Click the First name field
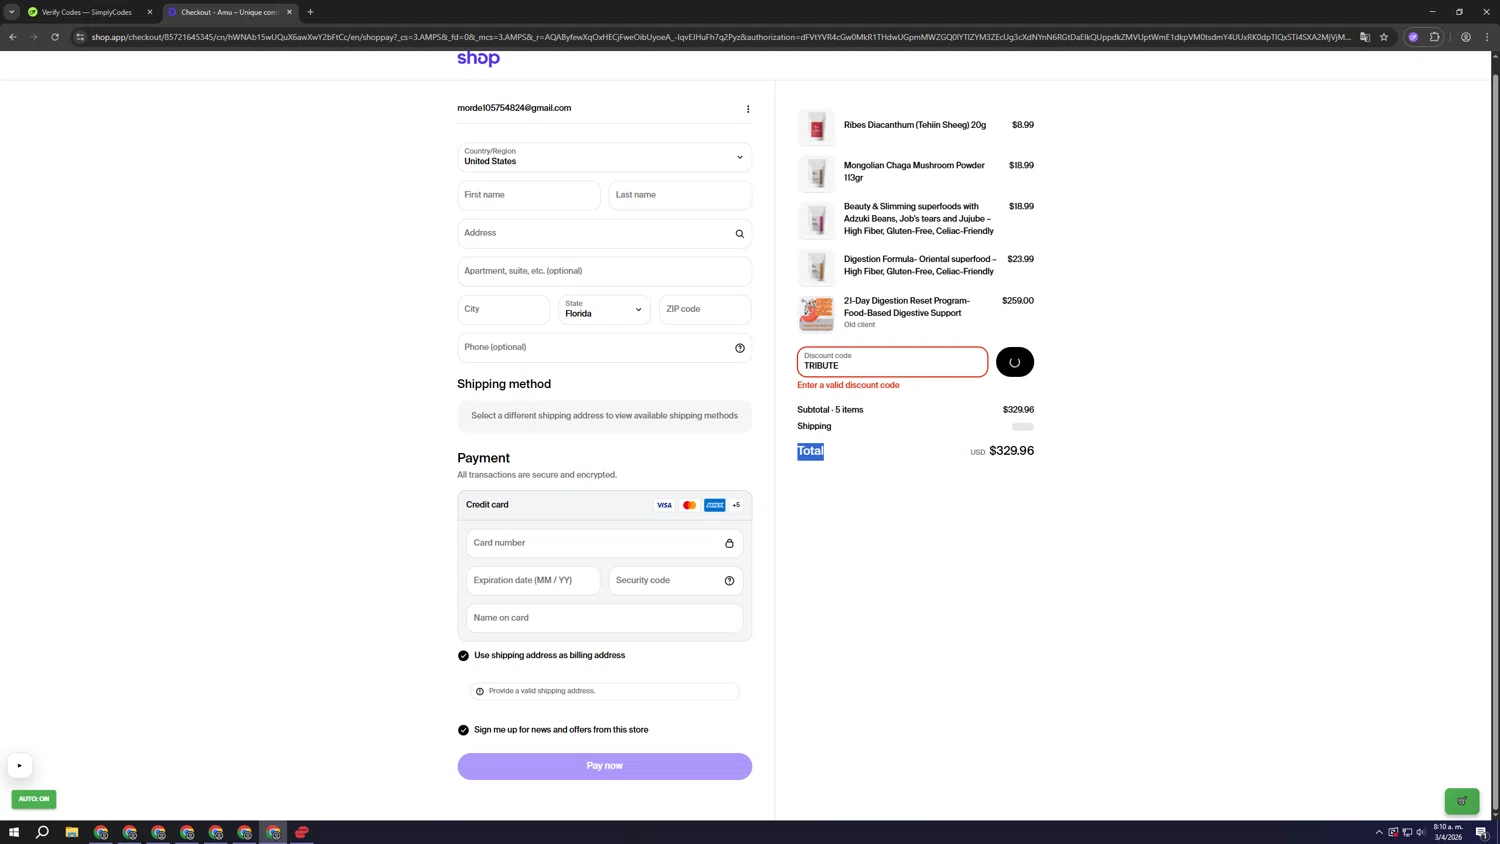 pos(529,195)
